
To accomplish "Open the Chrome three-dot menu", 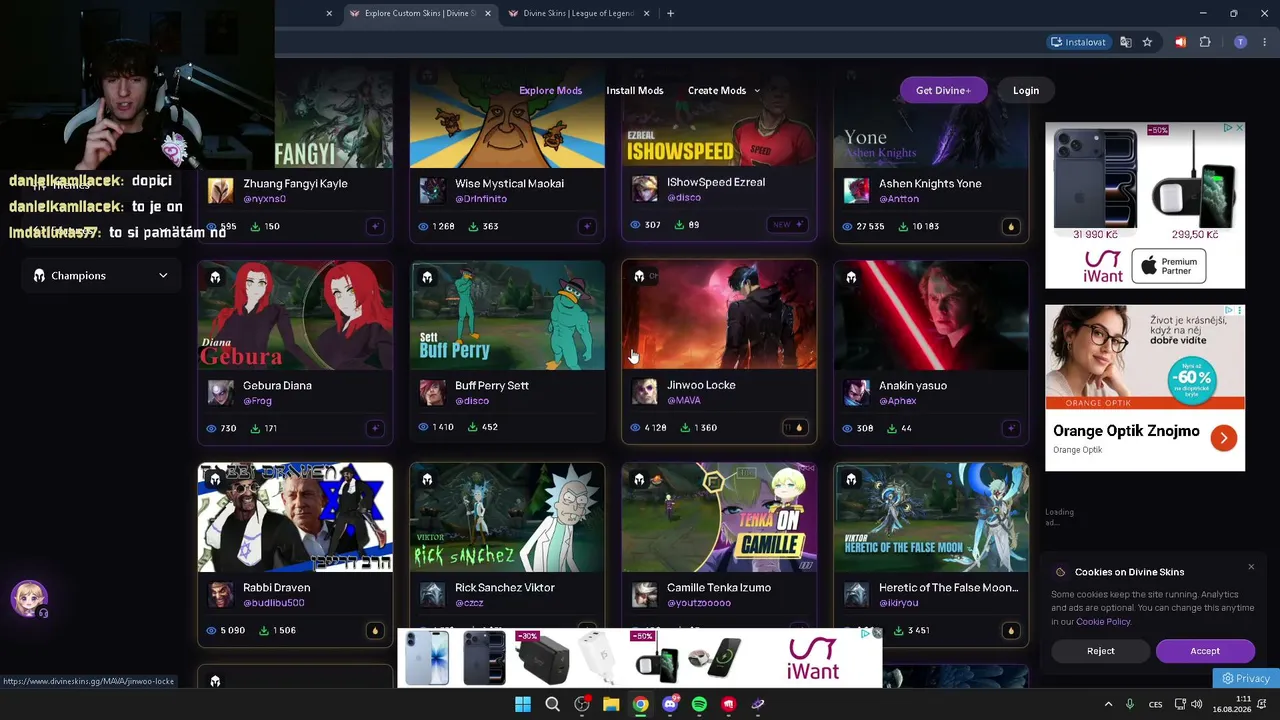I will (1265, 42).
